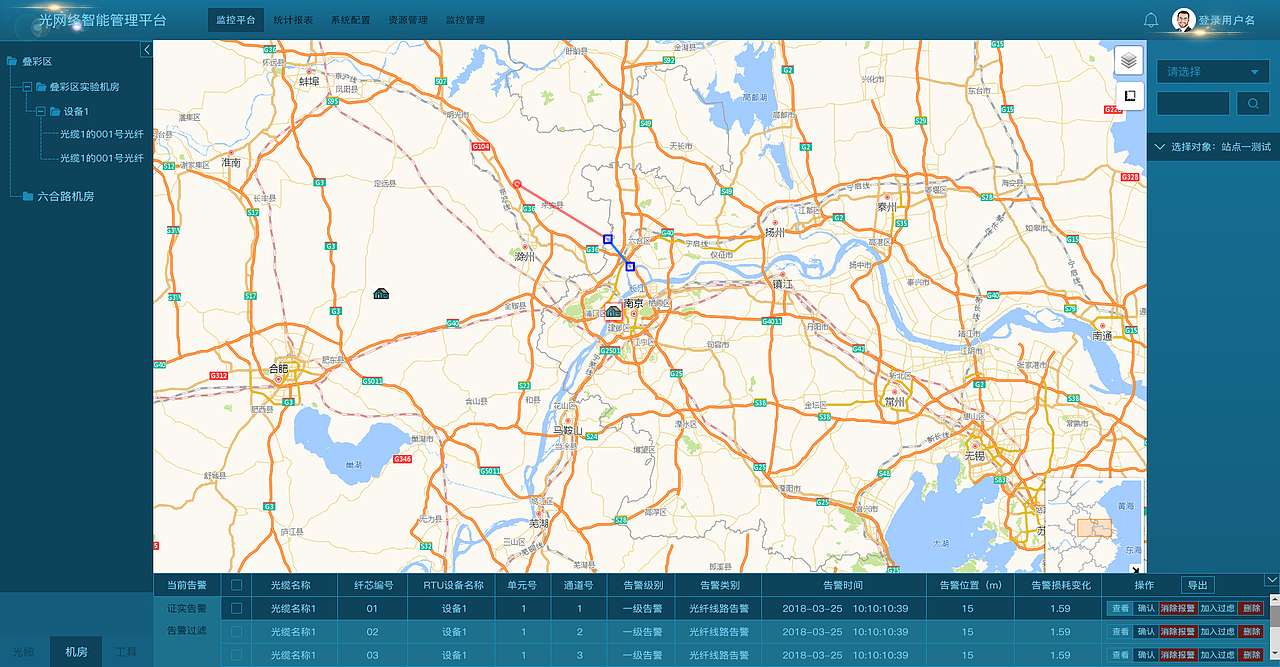Click the map frame selection tool icon

coord(1129,96)
